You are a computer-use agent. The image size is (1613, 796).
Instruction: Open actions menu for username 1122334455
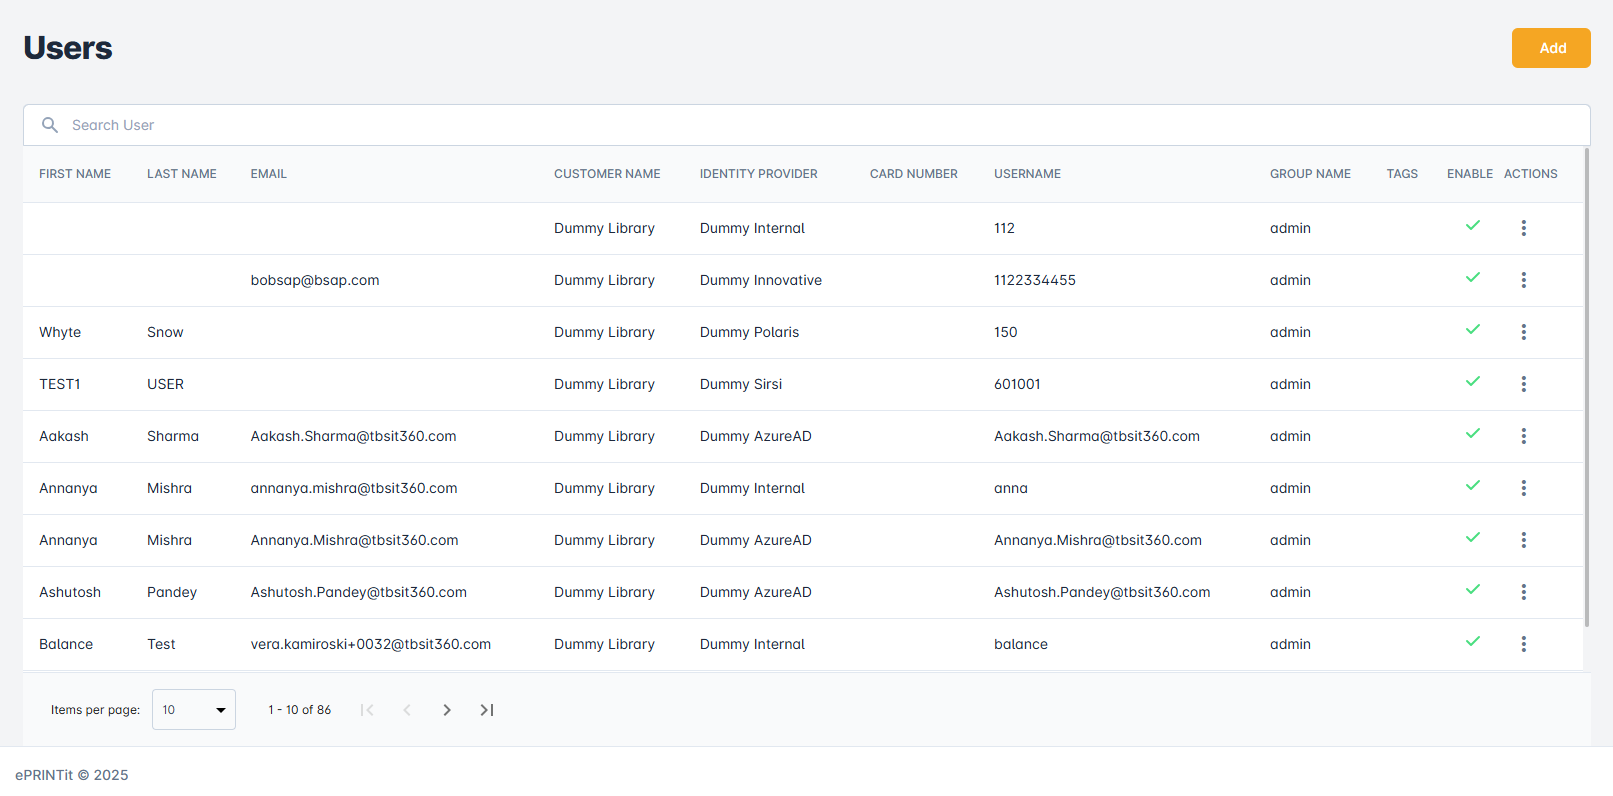pos(1523,280)
